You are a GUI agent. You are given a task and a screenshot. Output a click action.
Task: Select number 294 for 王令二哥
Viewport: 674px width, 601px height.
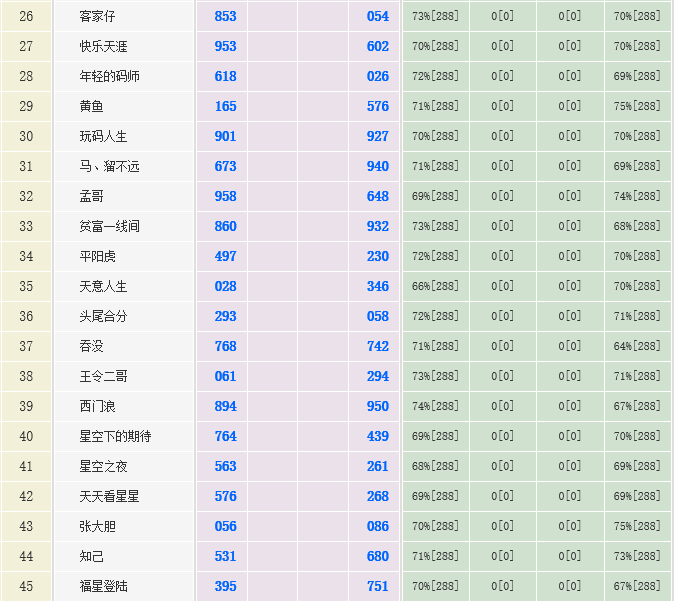click(377, 376)
